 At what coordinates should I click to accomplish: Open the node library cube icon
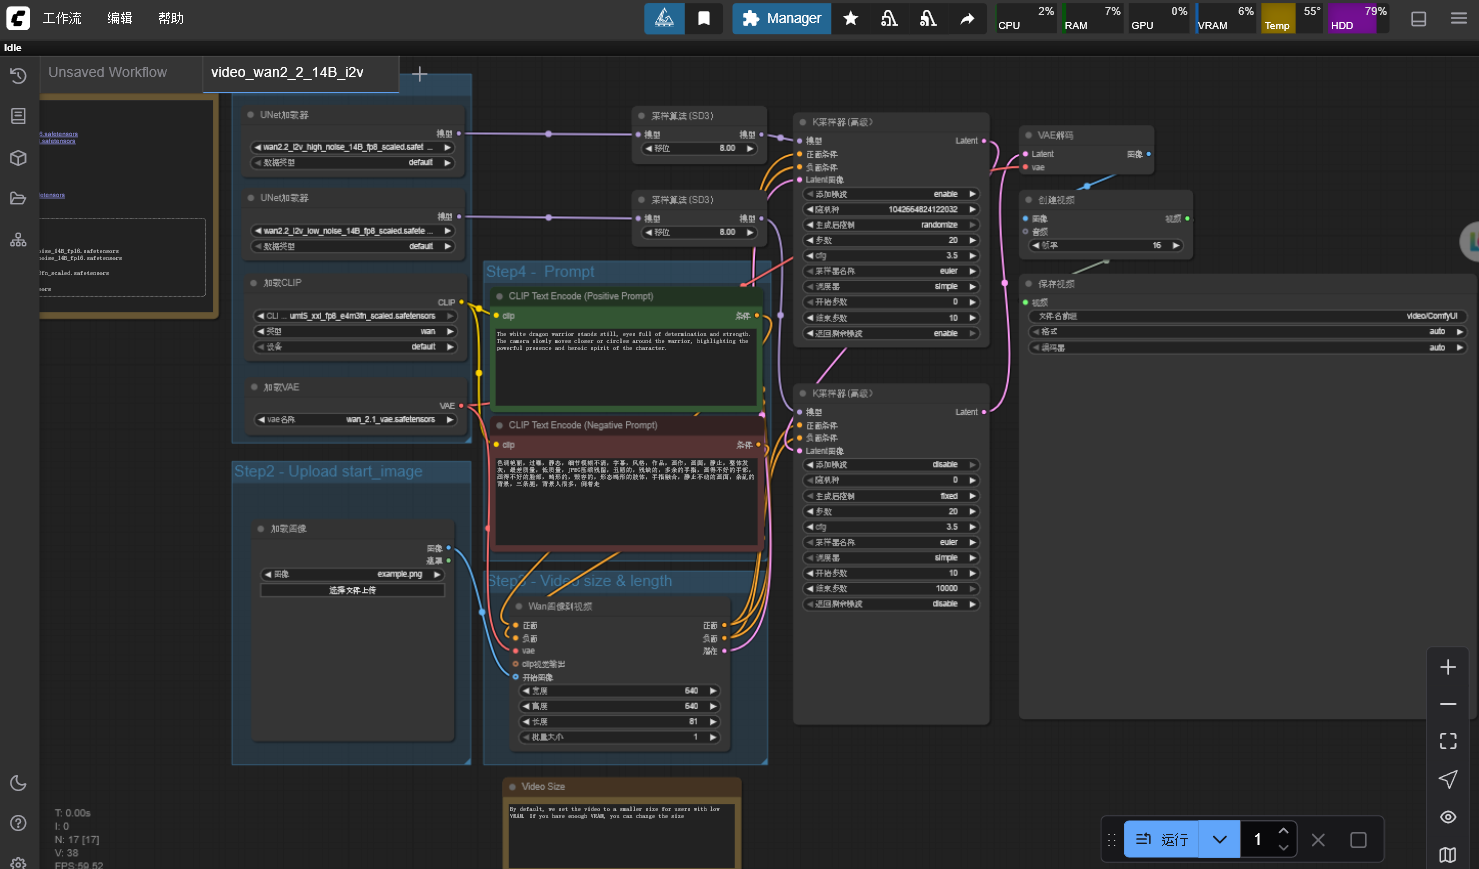18,158
